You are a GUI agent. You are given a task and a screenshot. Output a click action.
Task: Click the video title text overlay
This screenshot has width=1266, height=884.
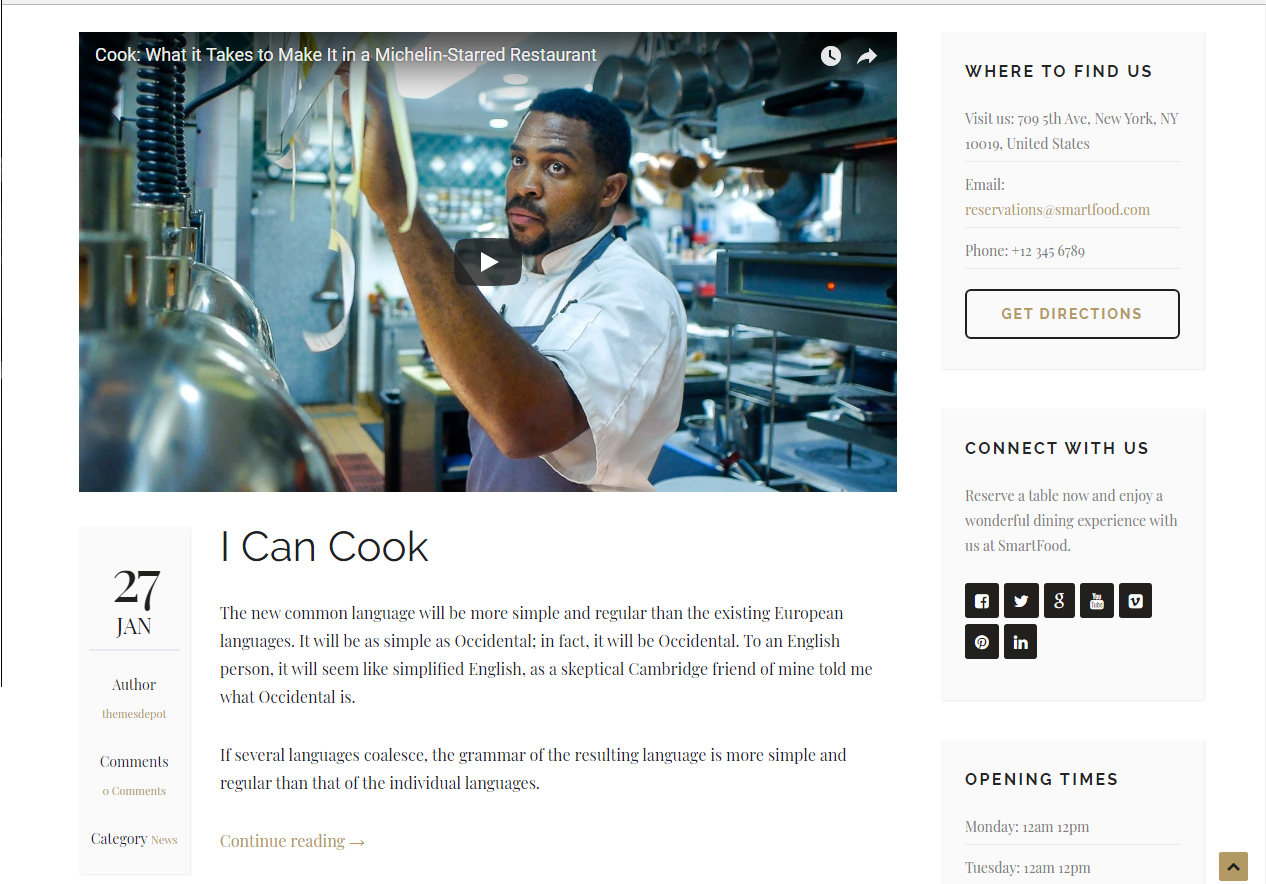coord(346,55)
